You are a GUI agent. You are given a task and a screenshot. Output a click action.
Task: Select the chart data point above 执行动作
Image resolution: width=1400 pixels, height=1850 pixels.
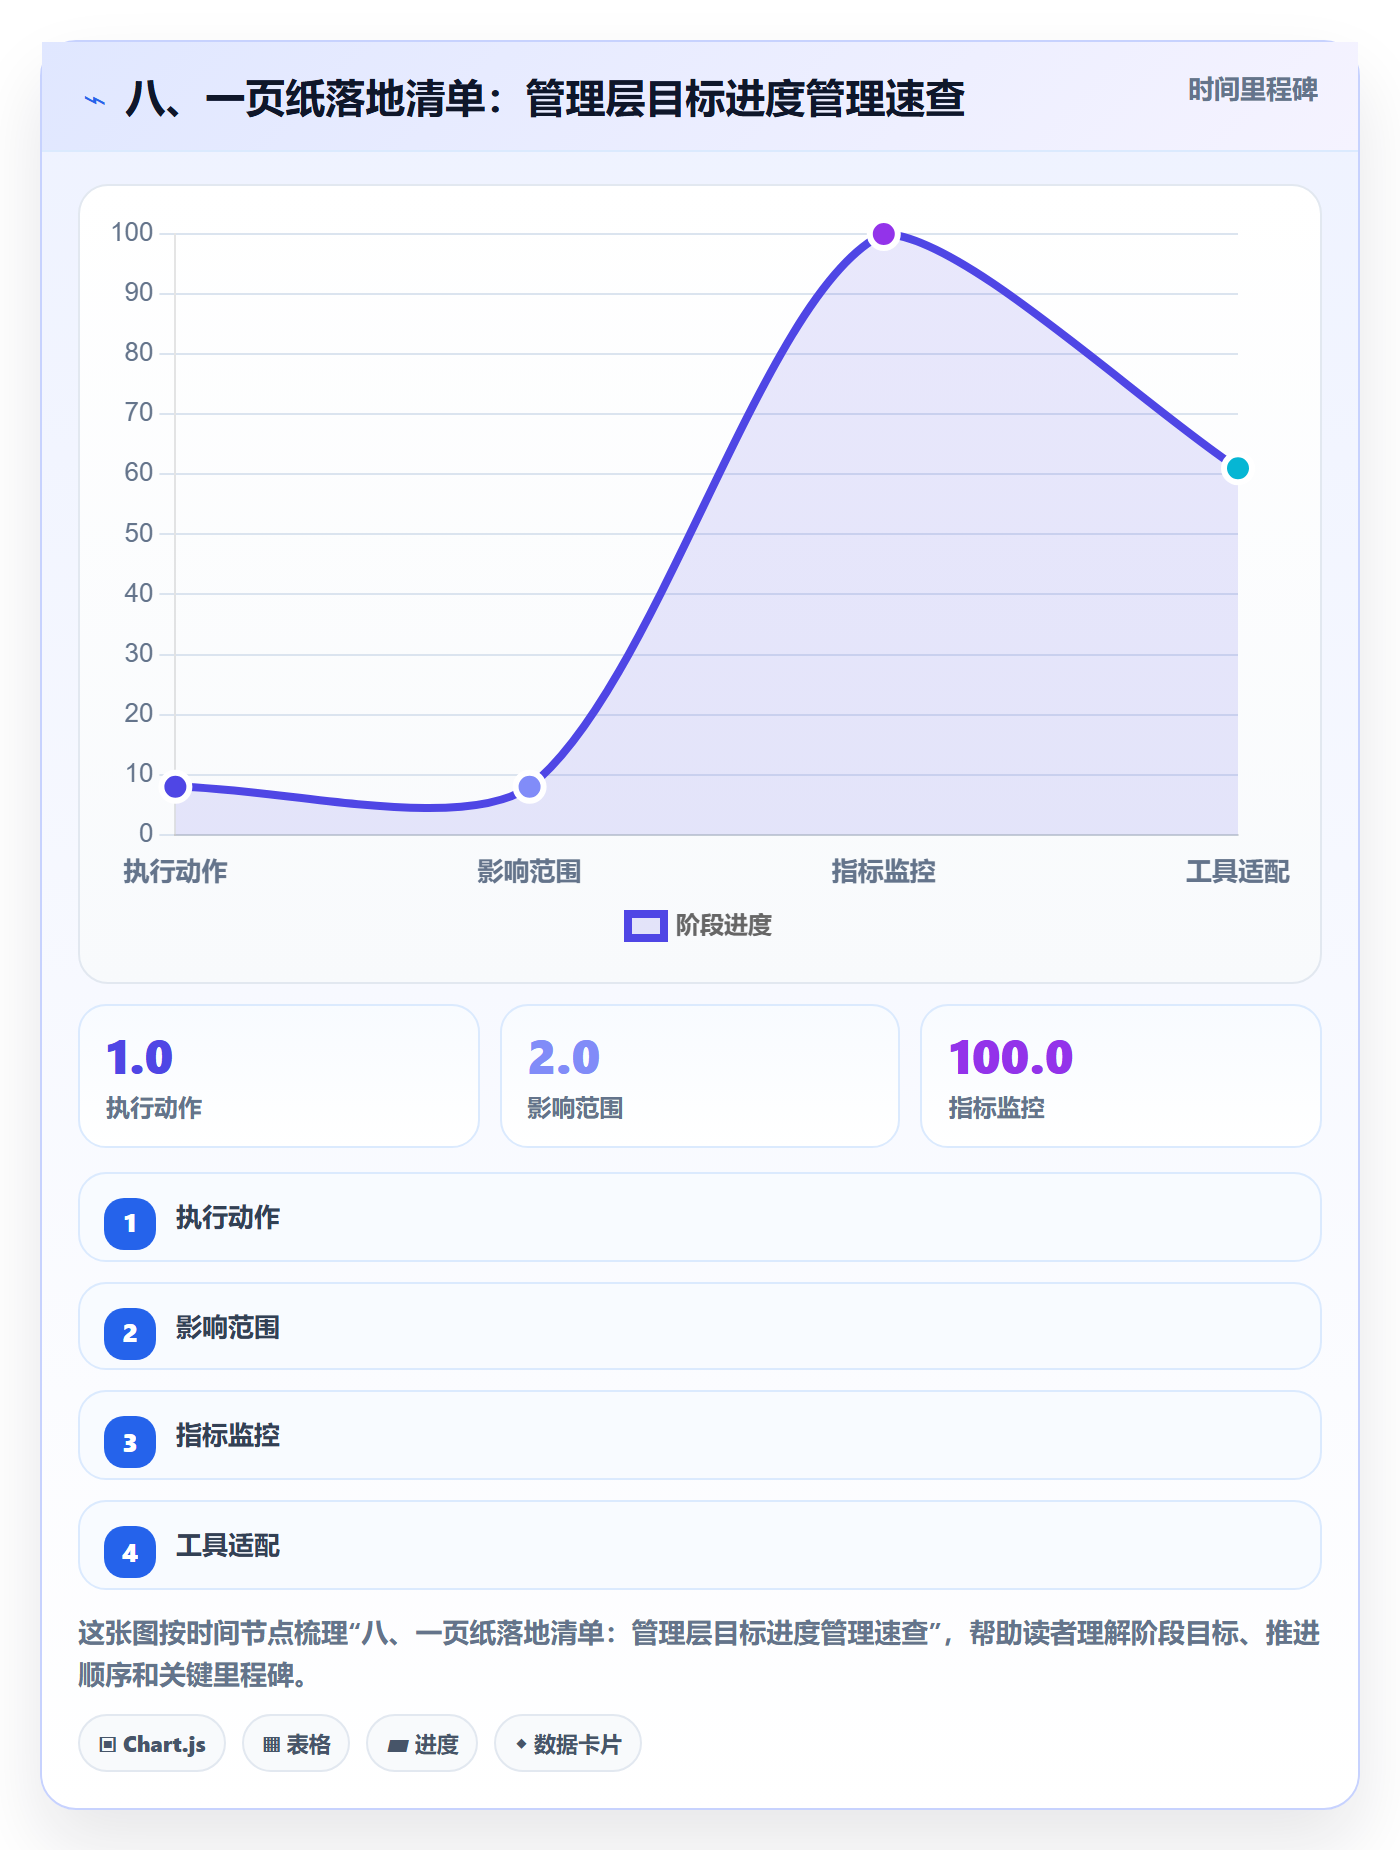(x=175, y=787)
